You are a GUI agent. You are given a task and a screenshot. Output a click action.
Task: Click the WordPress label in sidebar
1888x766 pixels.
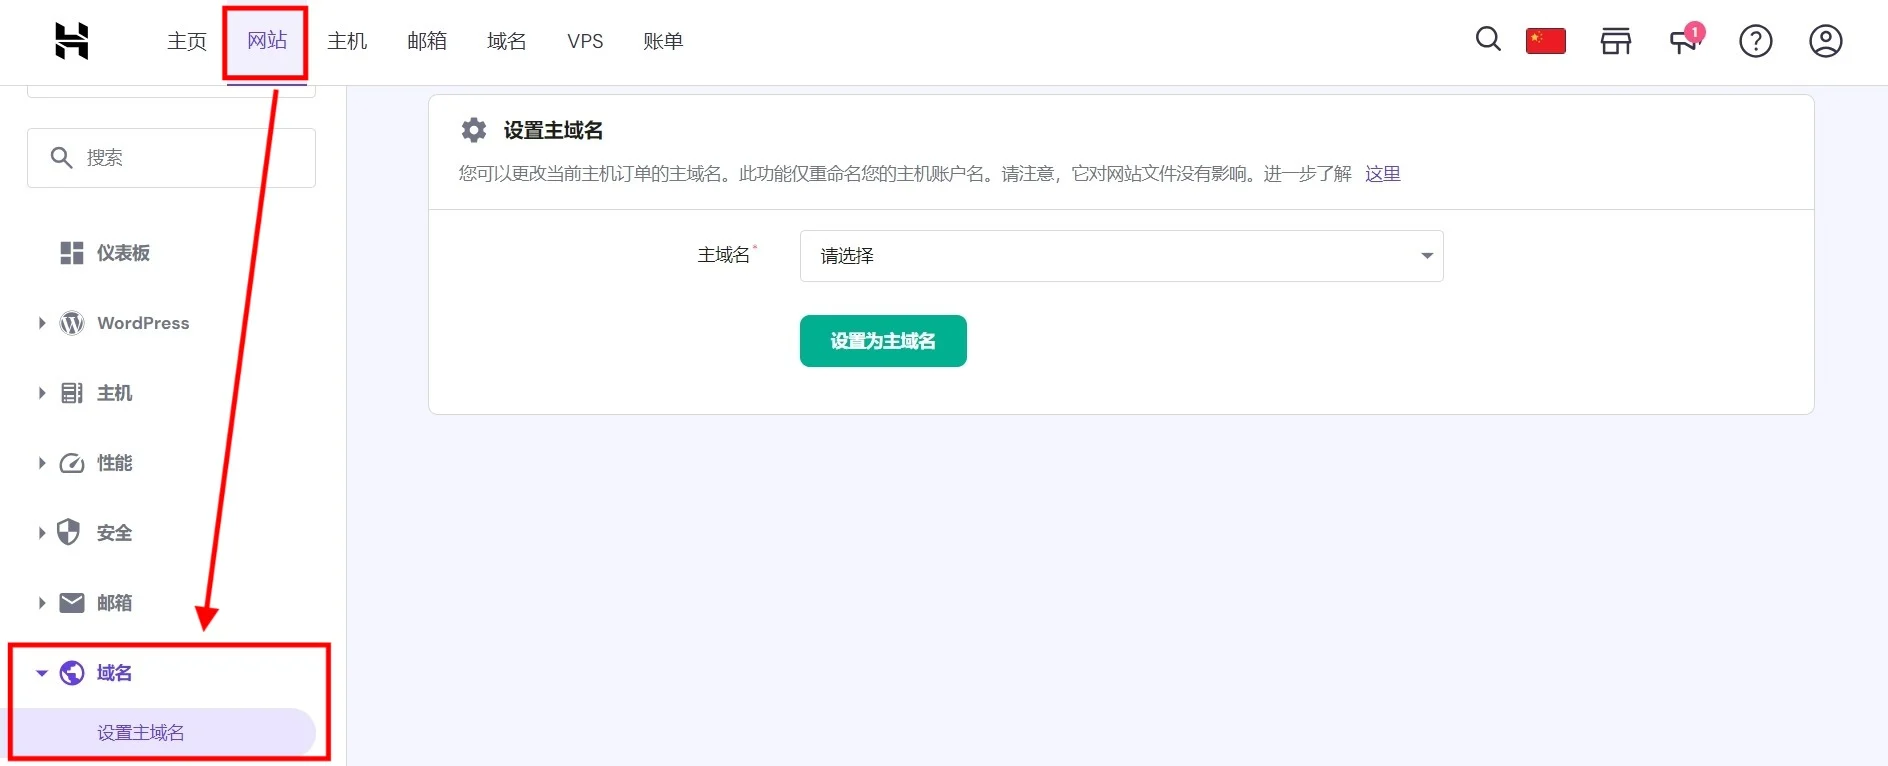pos(143,323)
